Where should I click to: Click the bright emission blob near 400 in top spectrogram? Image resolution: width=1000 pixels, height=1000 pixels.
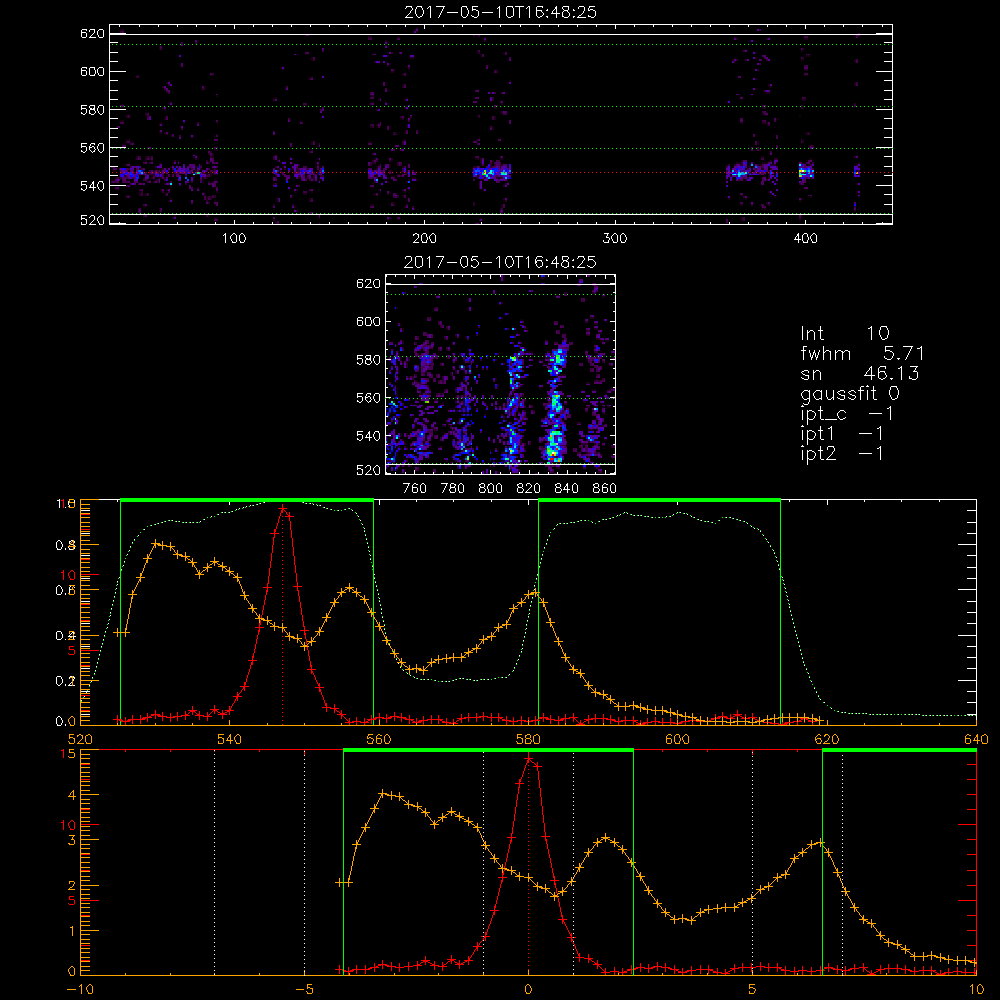point(806,172)
